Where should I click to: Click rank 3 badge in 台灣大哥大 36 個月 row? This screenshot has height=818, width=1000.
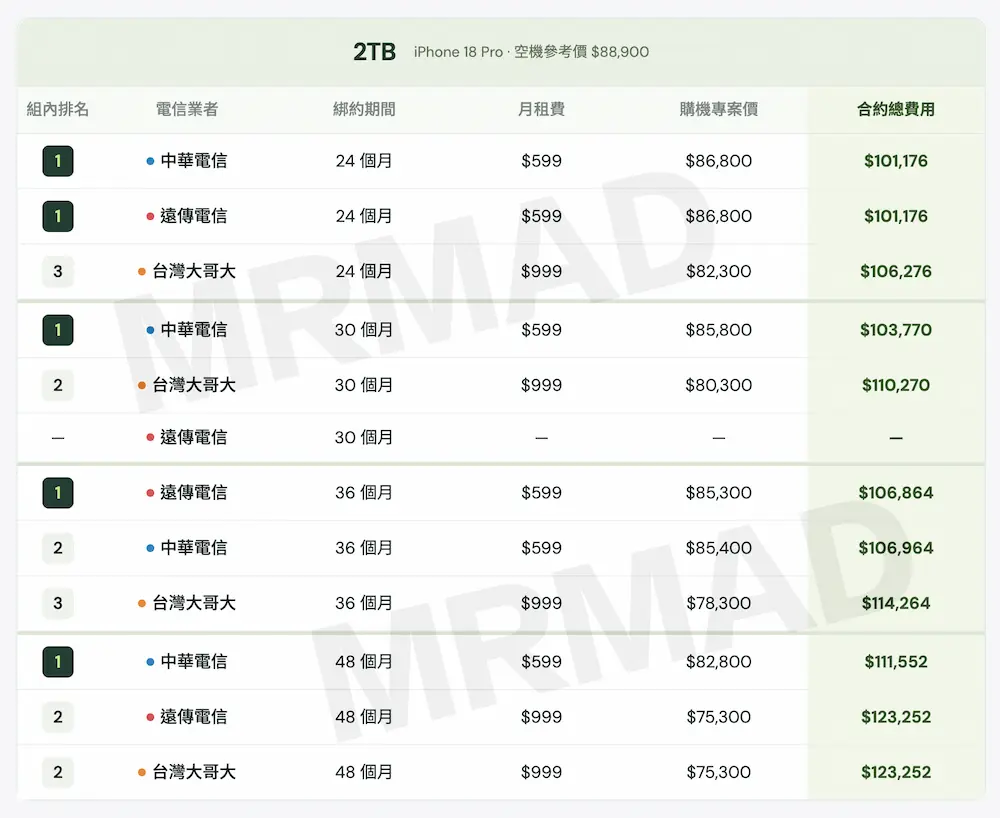coord(58,603)
